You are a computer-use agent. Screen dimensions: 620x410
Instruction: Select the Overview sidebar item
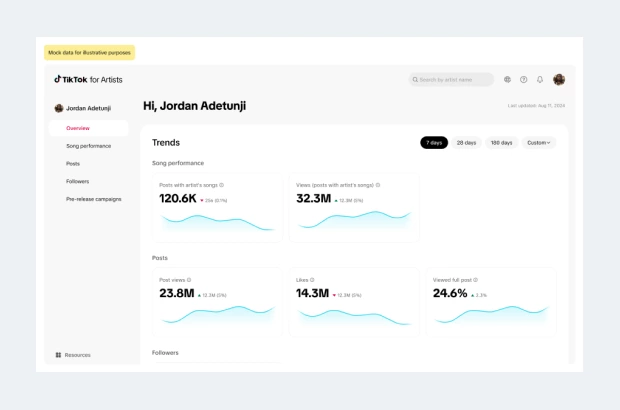point(89,128)
